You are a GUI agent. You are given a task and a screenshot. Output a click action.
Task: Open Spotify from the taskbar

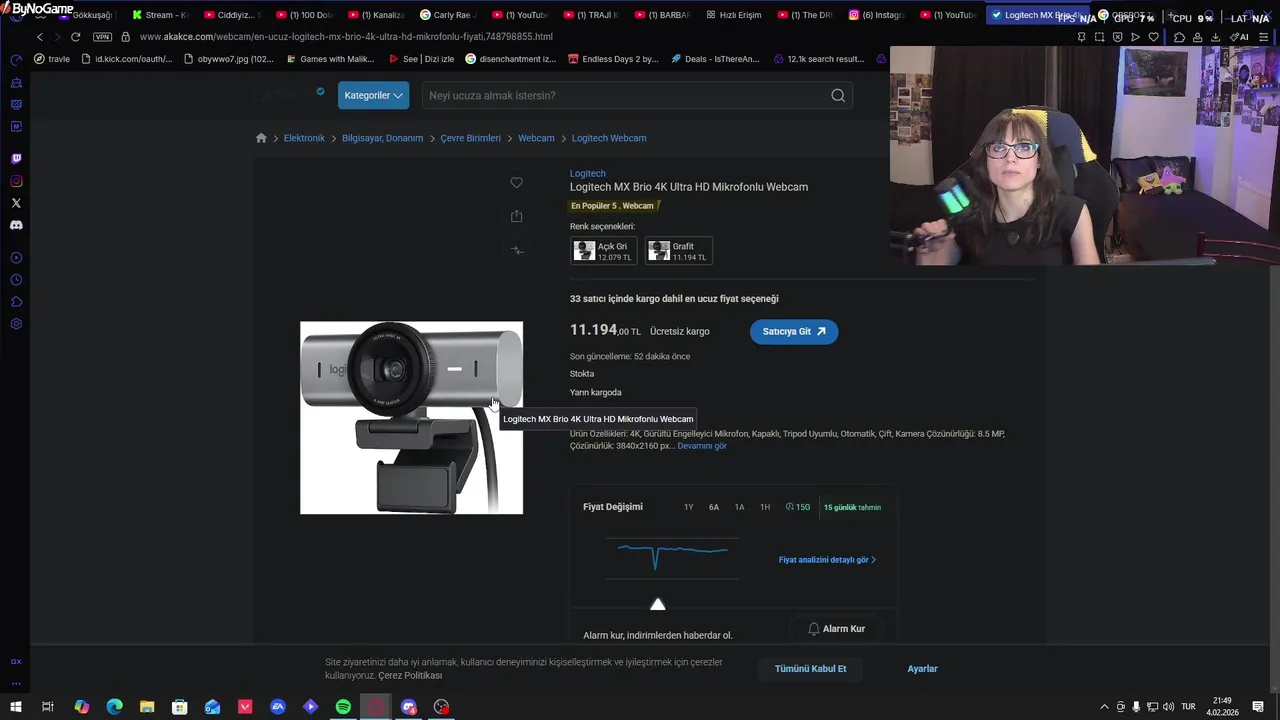click(x=343, y=707)
